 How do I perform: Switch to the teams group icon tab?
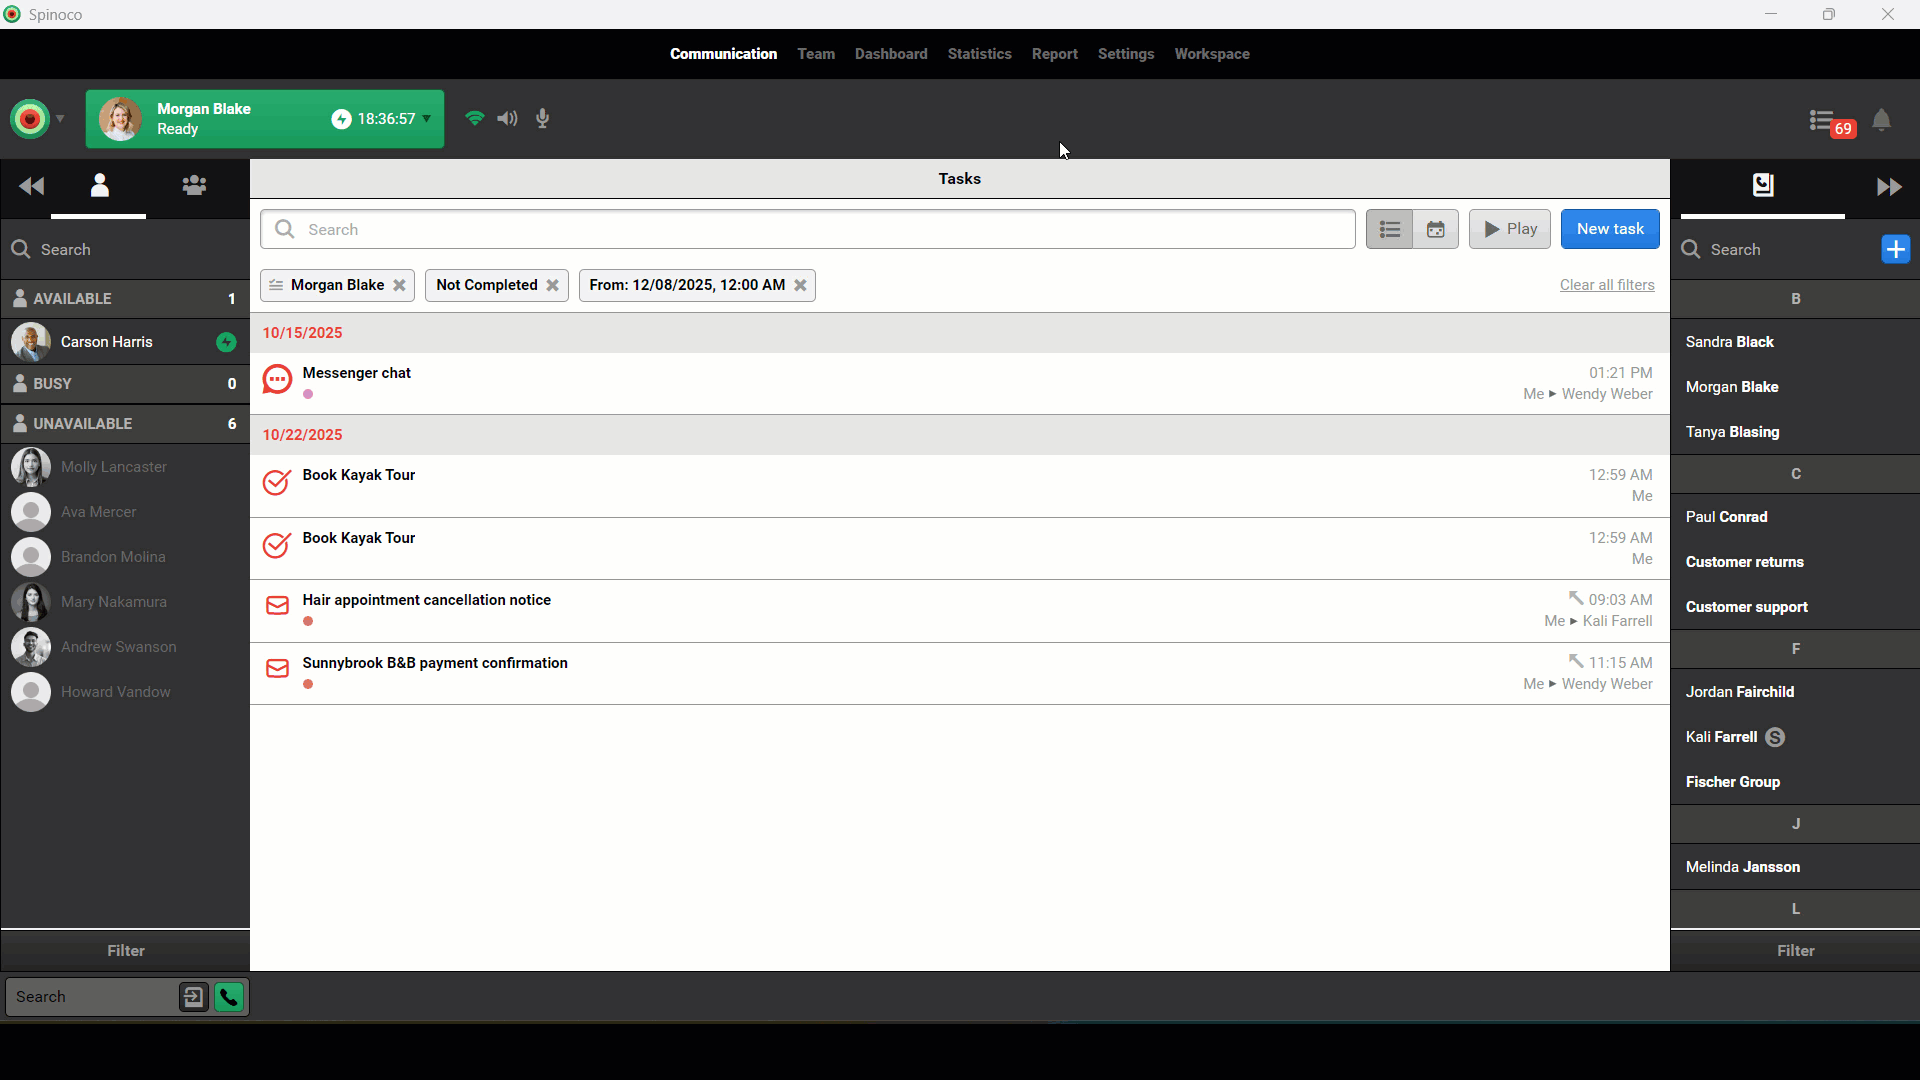(x=194, y=186)
